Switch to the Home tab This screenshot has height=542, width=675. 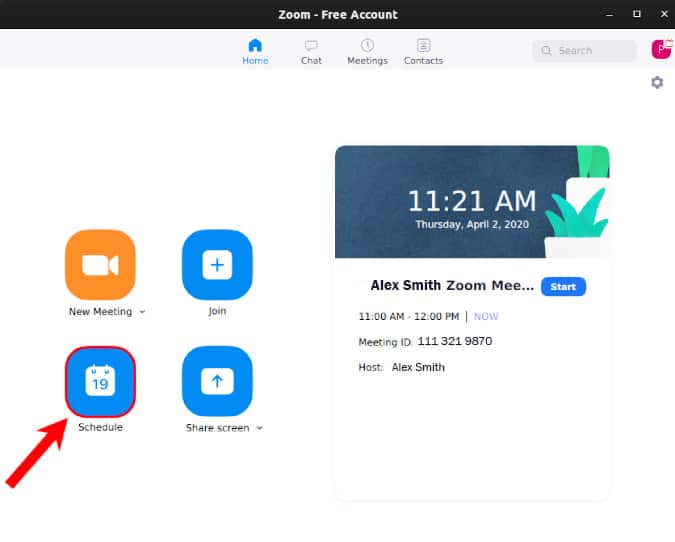pyautogui.click(x=255, y=52)
